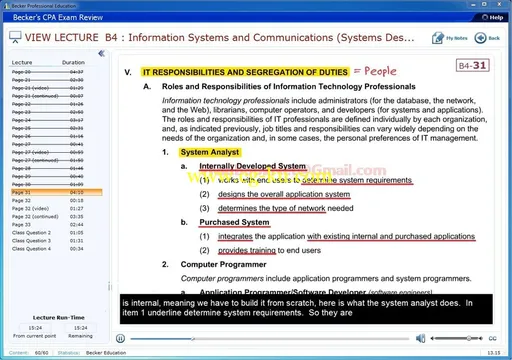The height and width of the screenshot is (360, 512).
Task: Click the 'System Analyst' highlighted heading
Action: 210,152
